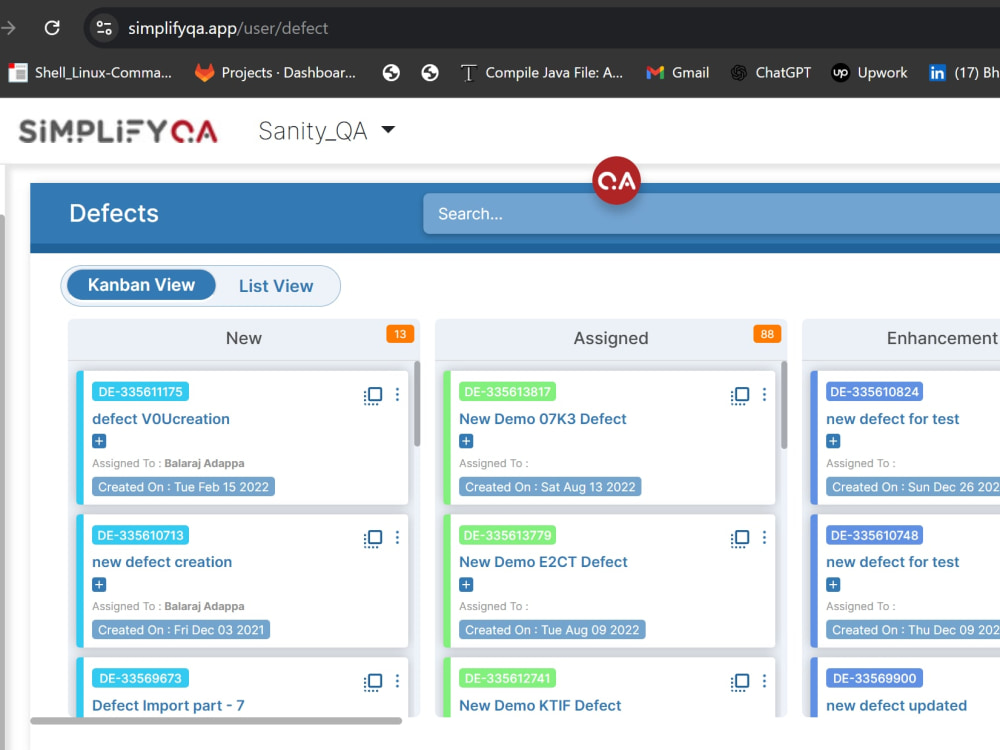Click Created On Sat Aug 13 2022 label

[x=550, y=487]
